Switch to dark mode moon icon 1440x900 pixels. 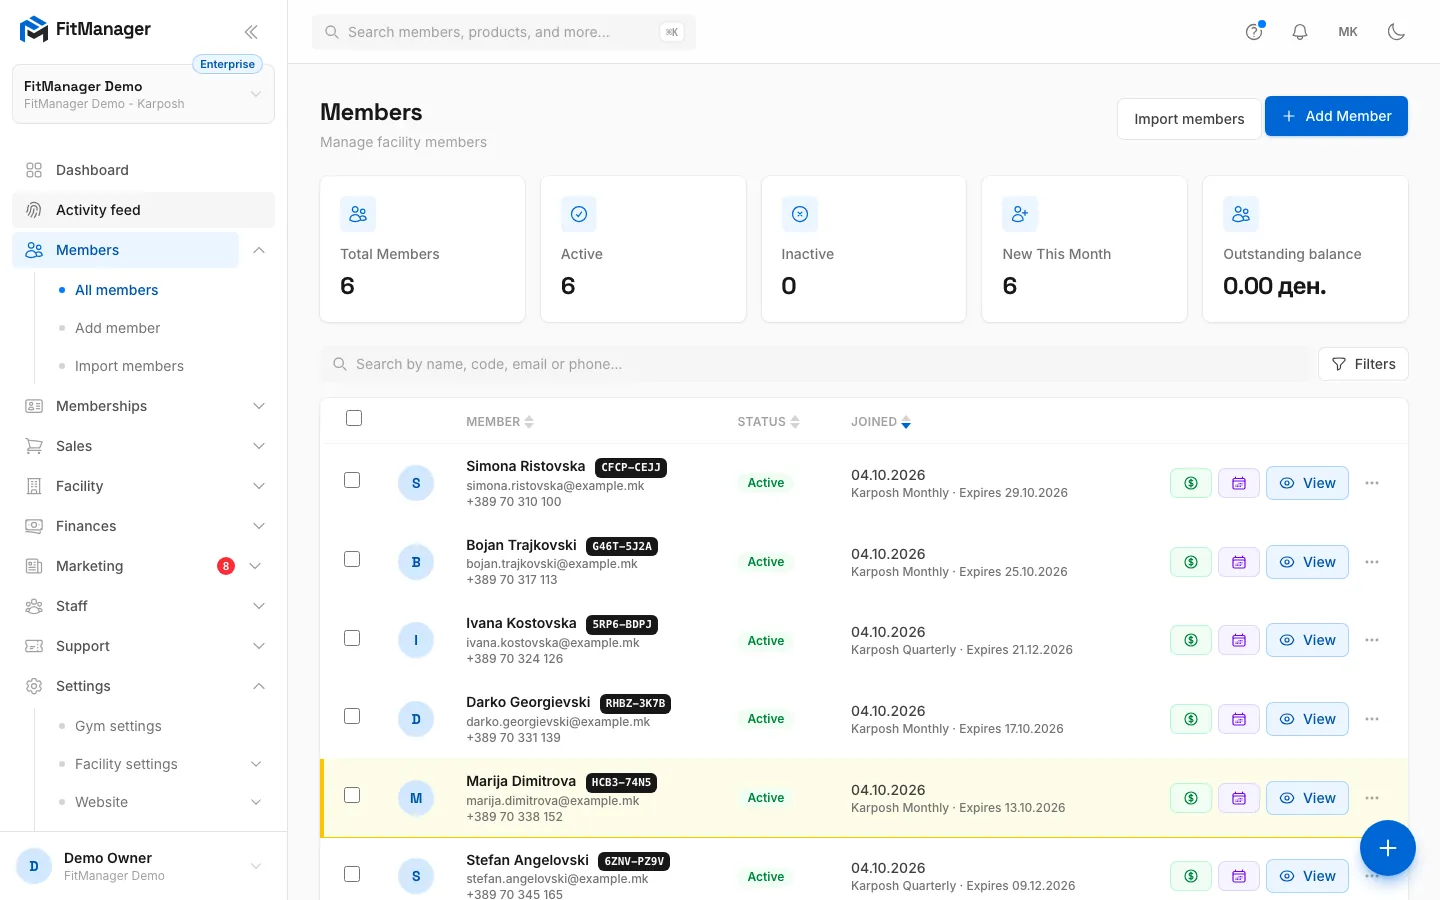1396,32
